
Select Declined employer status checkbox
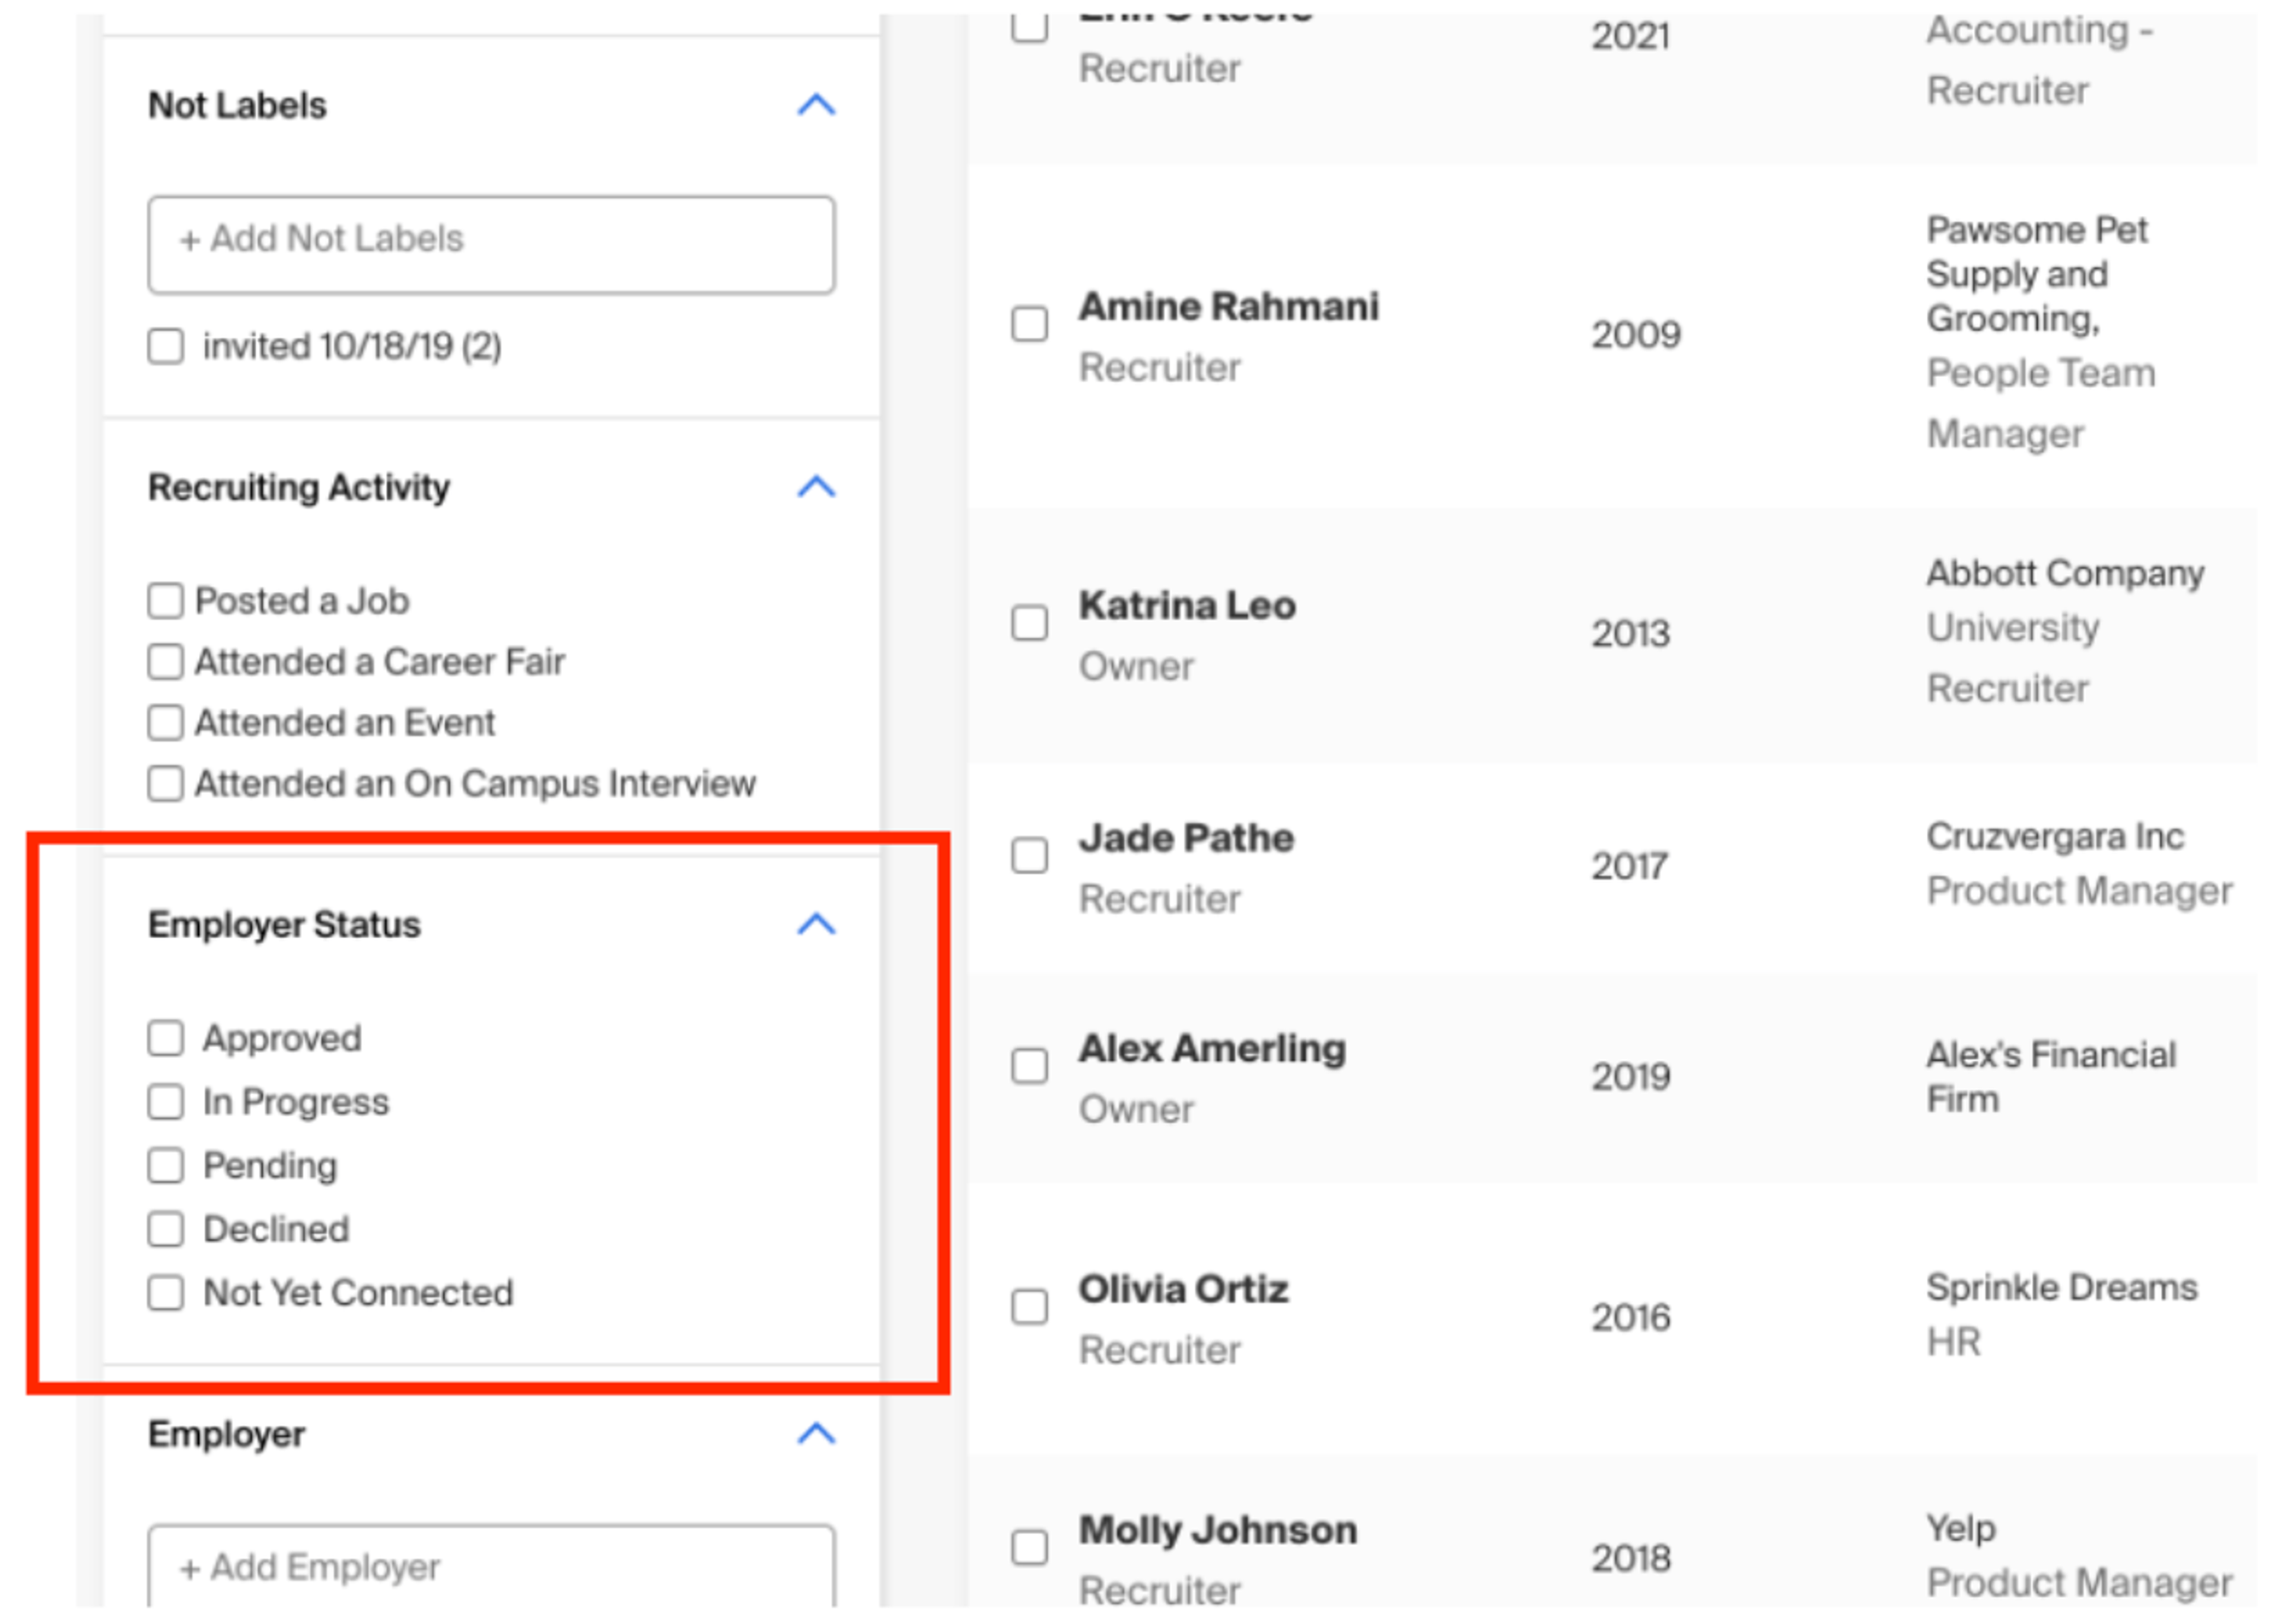tap(166, 1229)
